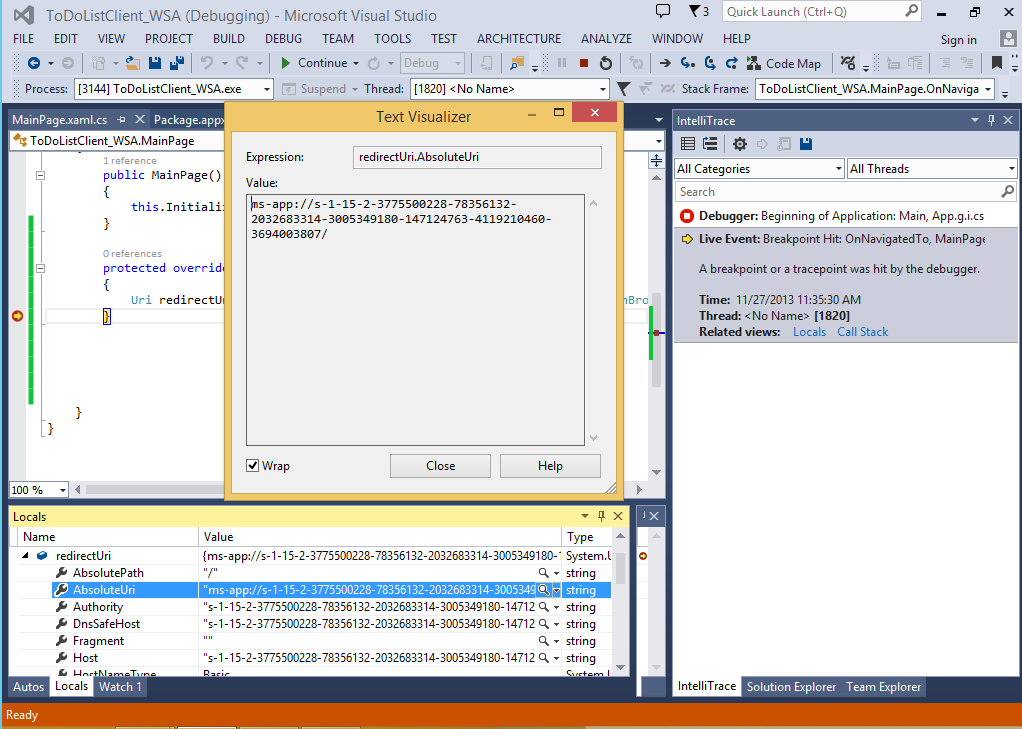Click the breakpoint marker in editor margin

point(17,316)
